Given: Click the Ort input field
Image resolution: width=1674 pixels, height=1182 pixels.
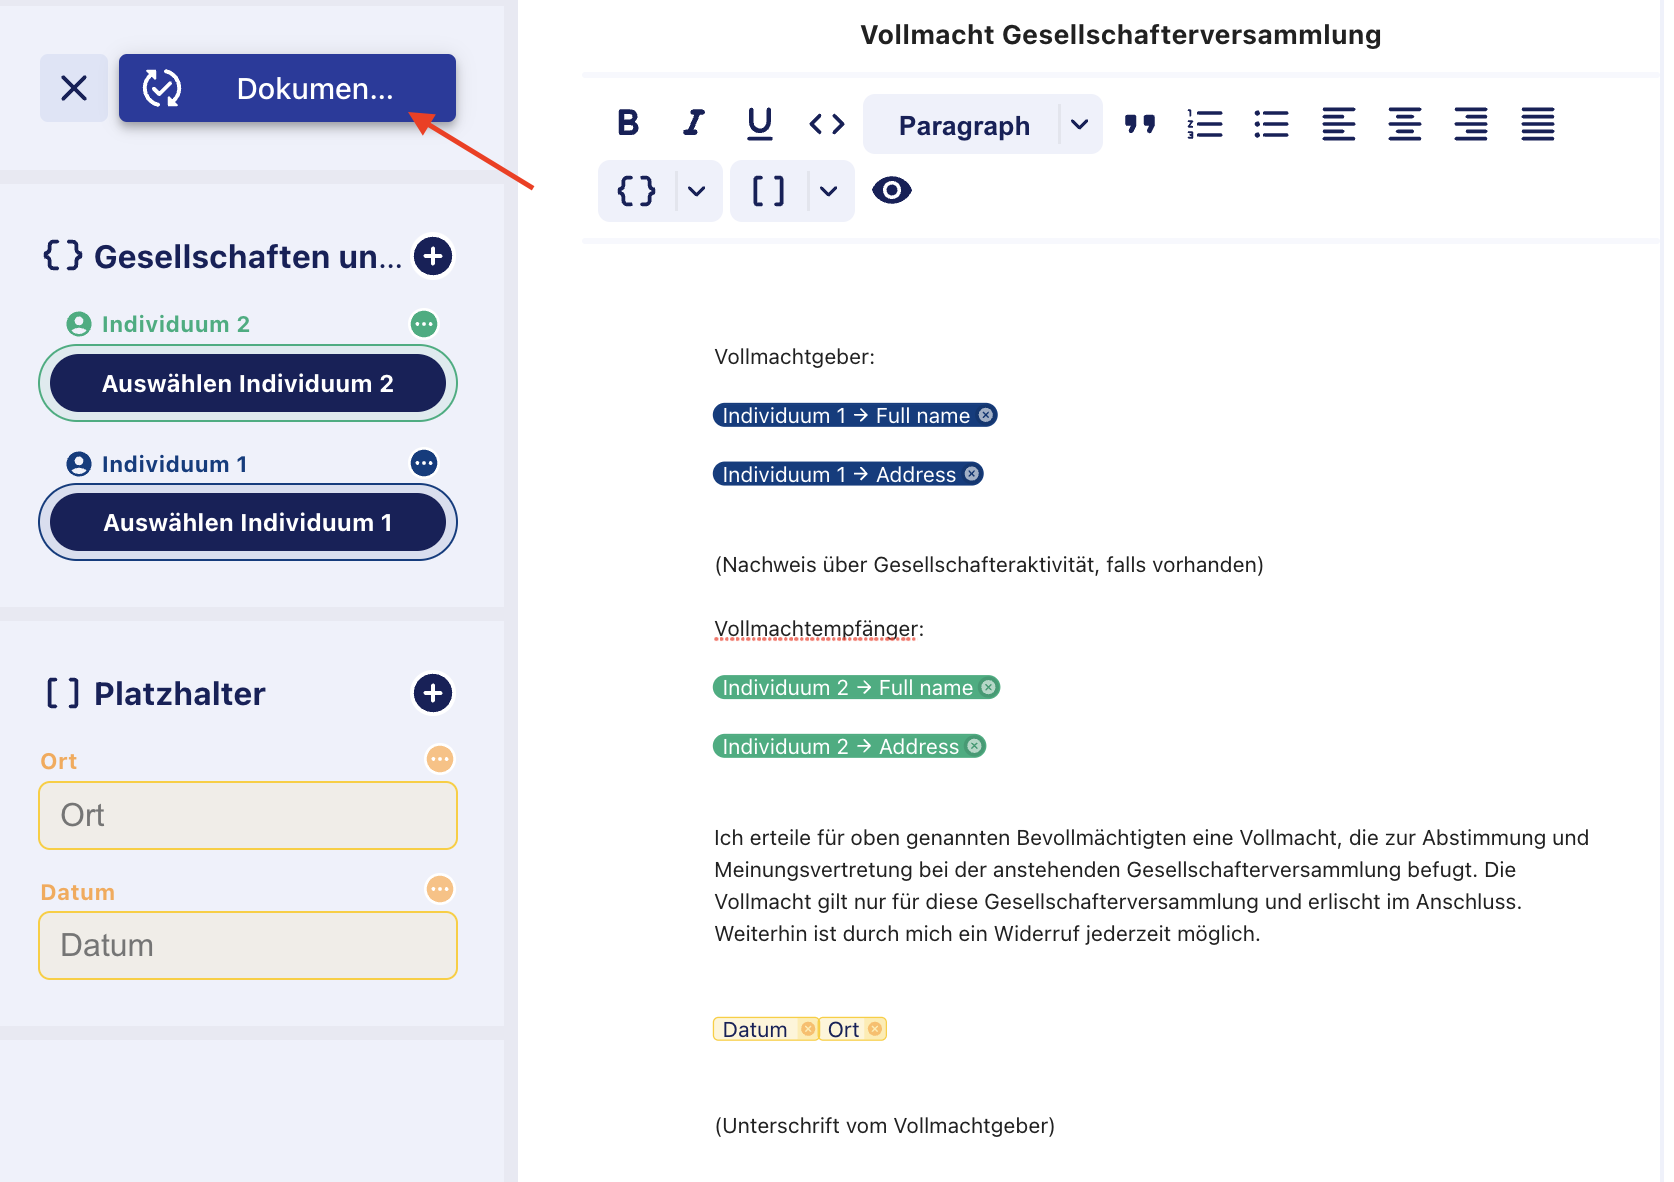Looking at the screenshot, I should pos(248,815).
